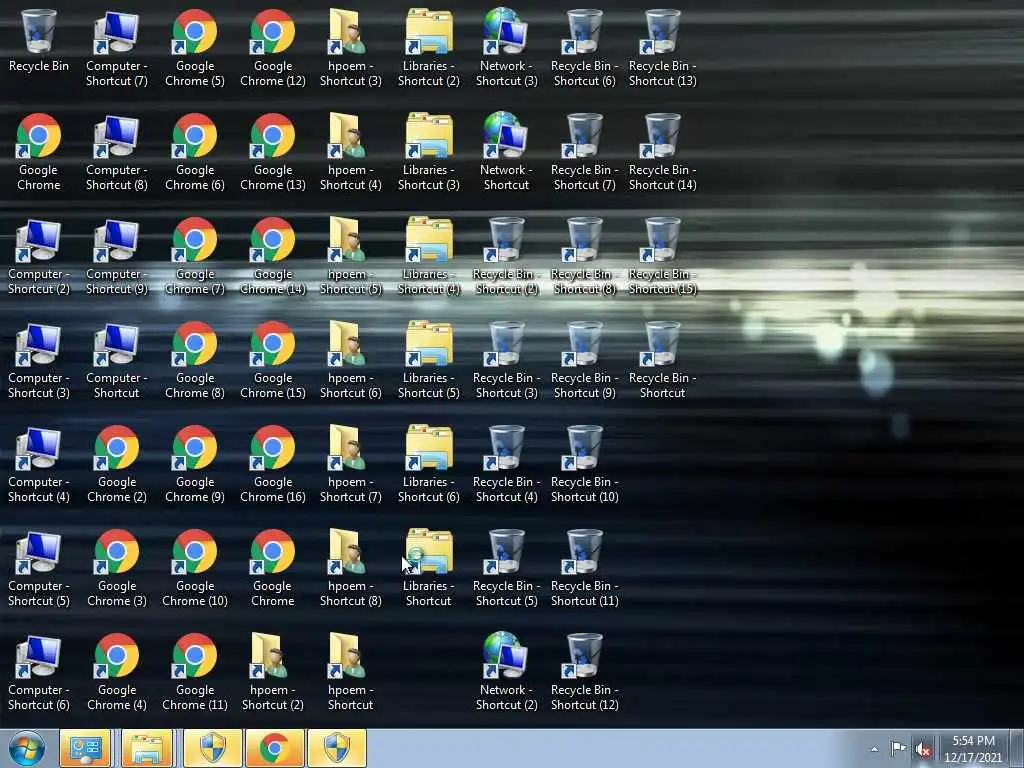Select Recycle Bin - Shortcut (10)
Image resolution: width=1024 pixels, height=768 pixels.
click(584, 464)
